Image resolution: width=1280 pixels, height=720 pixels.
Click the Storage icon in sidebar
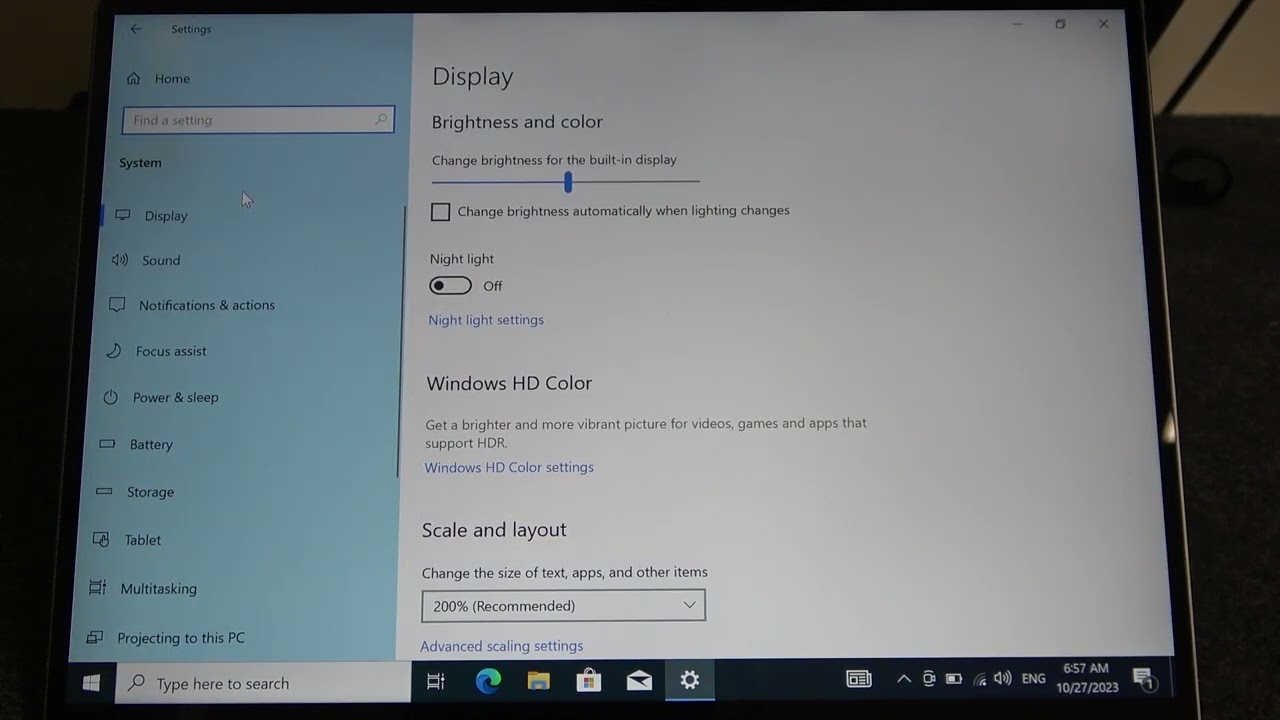tap(104, 491)
